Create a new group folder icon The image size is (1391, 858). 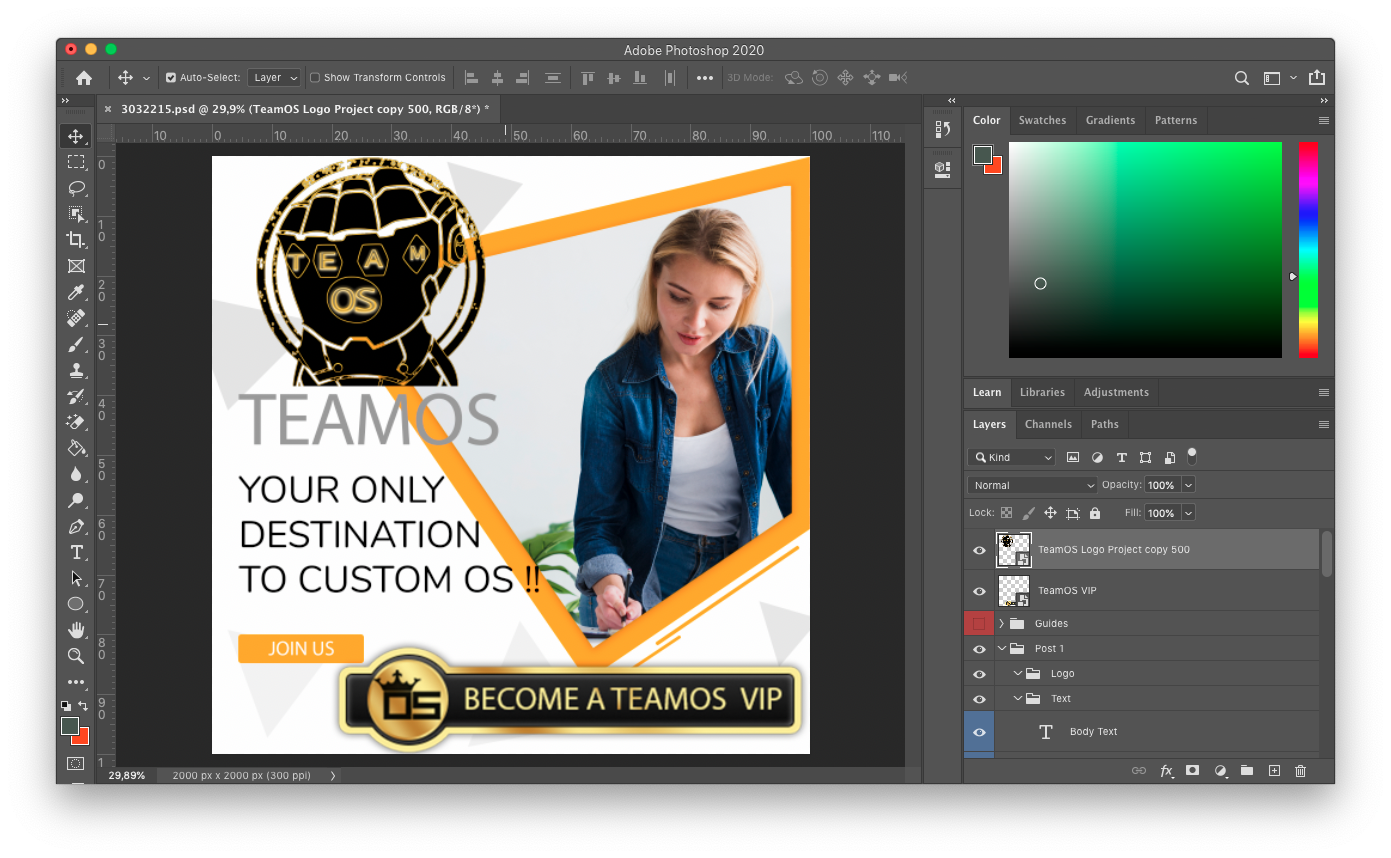point(1247,771)
